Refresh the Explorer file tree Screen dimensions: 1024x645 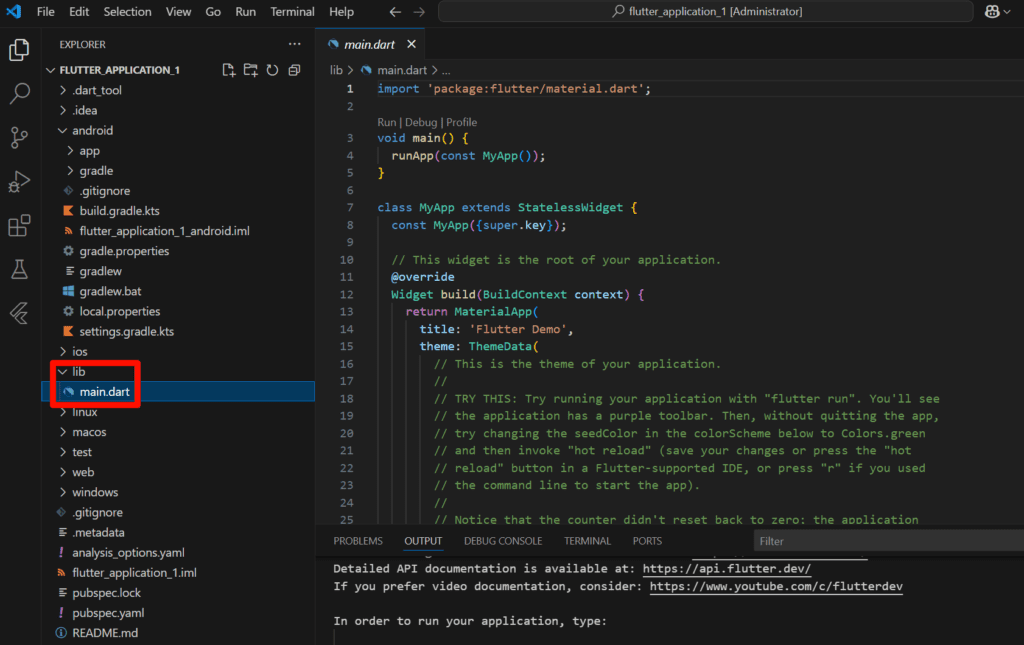(x=272, y=71)
